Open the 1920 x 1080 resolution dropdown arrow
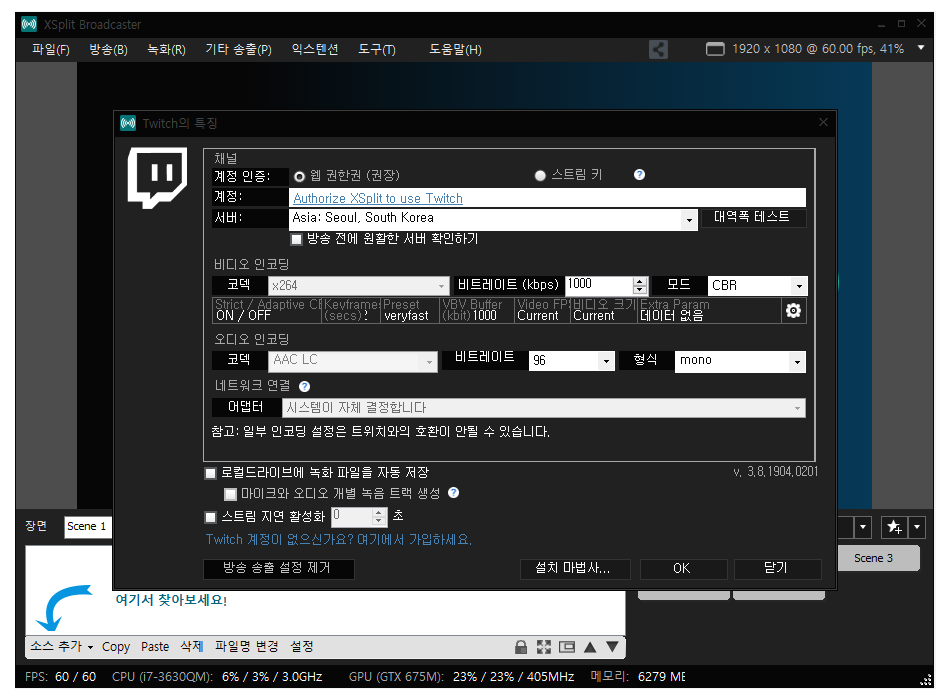Image resolution: width=950 pixels, height=700 pixels. coord(921,48)
